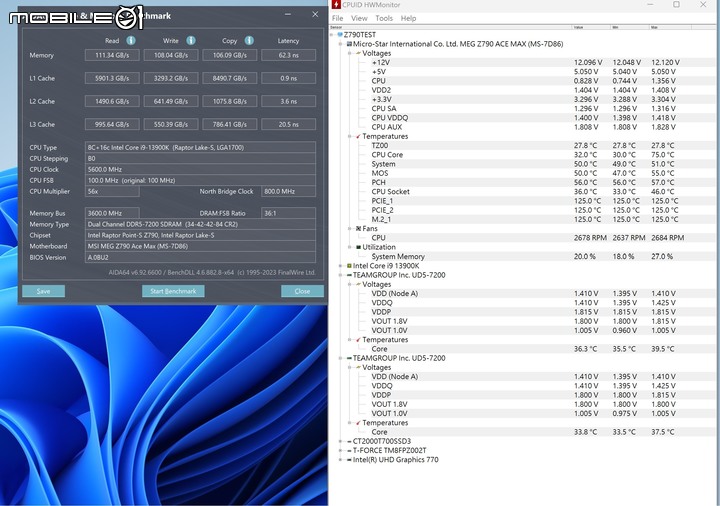Collapse the Fans group
Viewport: 720px width, 506px height.
click(350, 229)
